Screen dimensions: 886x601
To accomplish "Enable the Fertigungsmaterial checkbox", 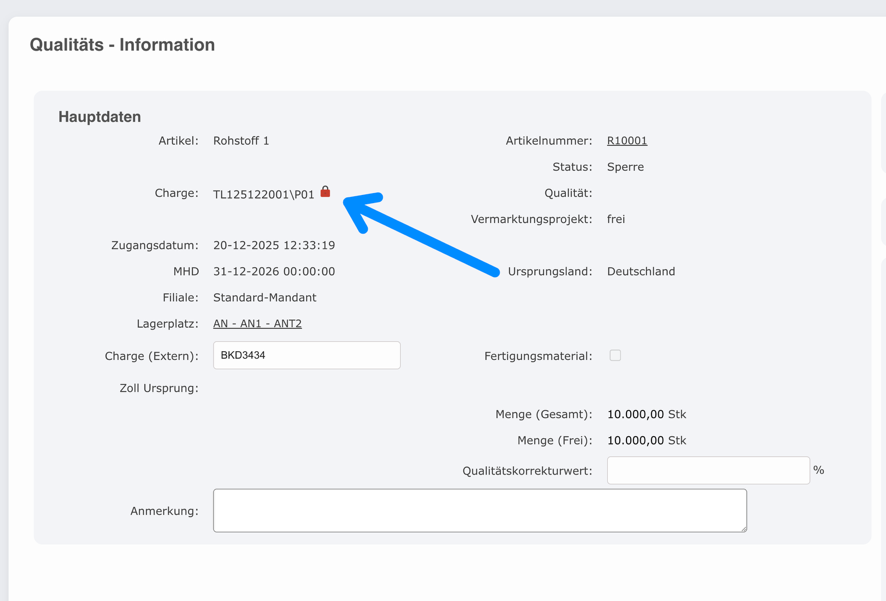I will [x=616, y=354].
